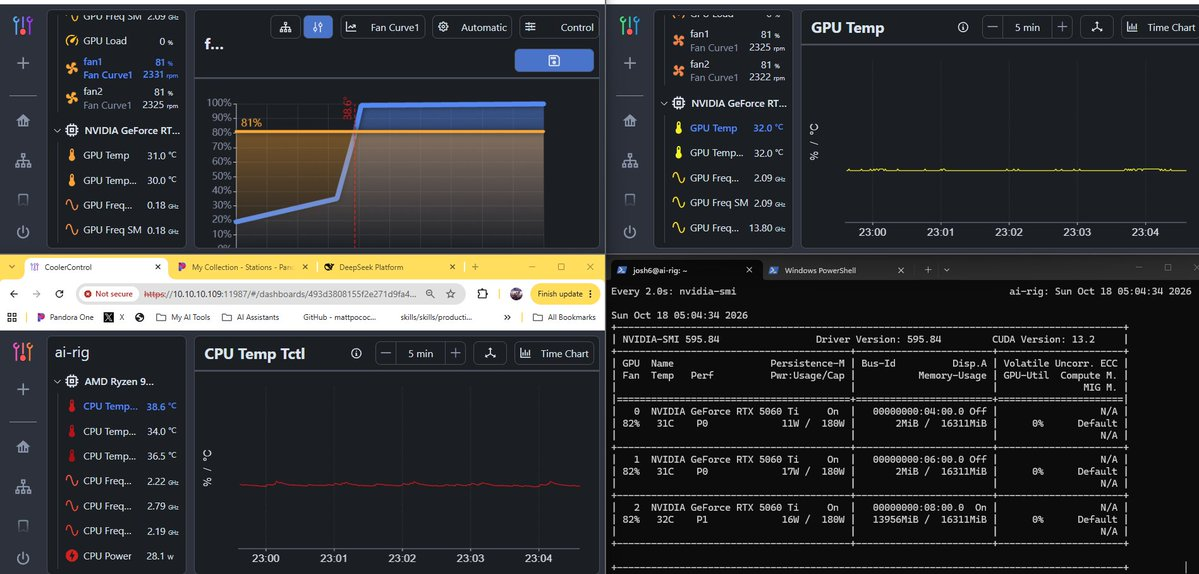Image resolution: width=1199 pixels, height=574 pixels.
Task: Select GPU Temp 31.0 °C sensor row
Action: (x=121, y=155)
